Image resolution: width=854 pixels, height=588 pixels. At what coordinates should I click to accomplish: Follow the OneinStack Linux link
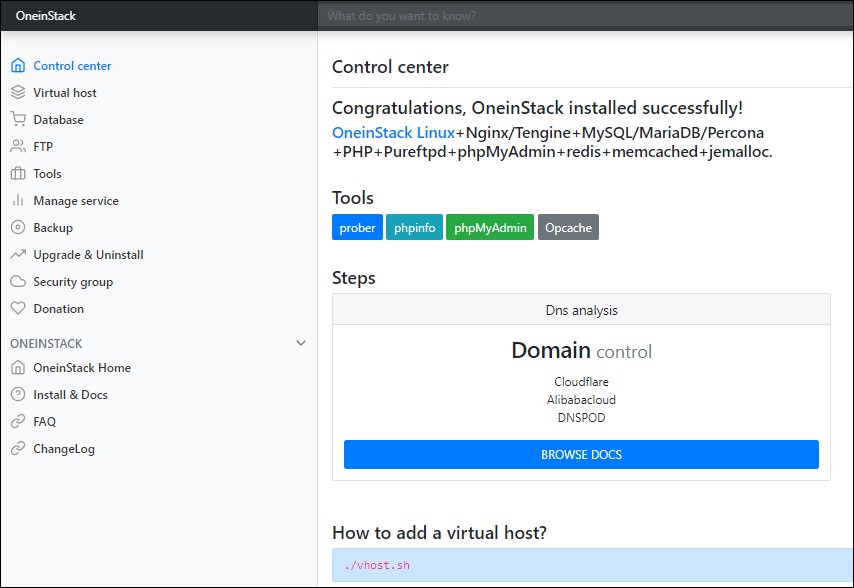click(393, 133)
